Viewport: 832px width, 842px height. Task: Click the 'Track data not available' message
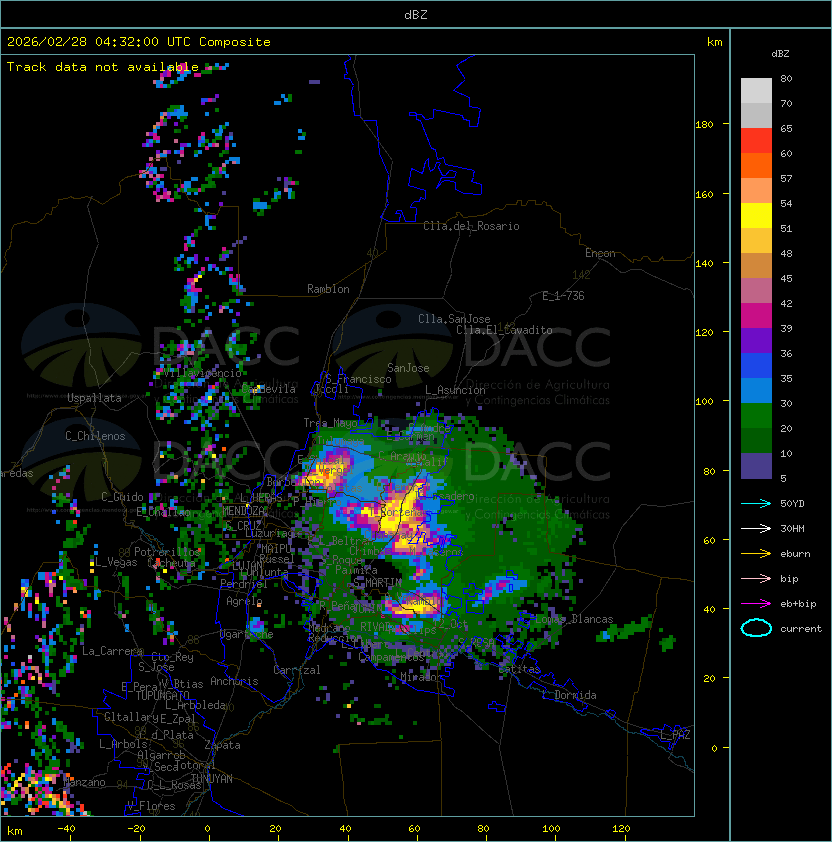[103, 67]
